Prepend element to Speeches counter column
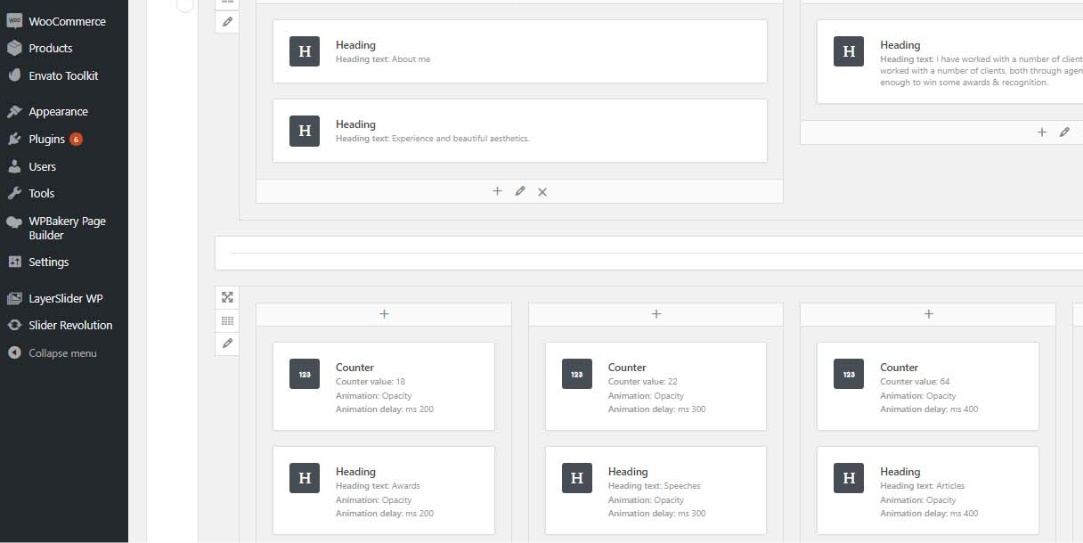The image size is (1083, 543). pyautogui.click(x=656, y=314)
